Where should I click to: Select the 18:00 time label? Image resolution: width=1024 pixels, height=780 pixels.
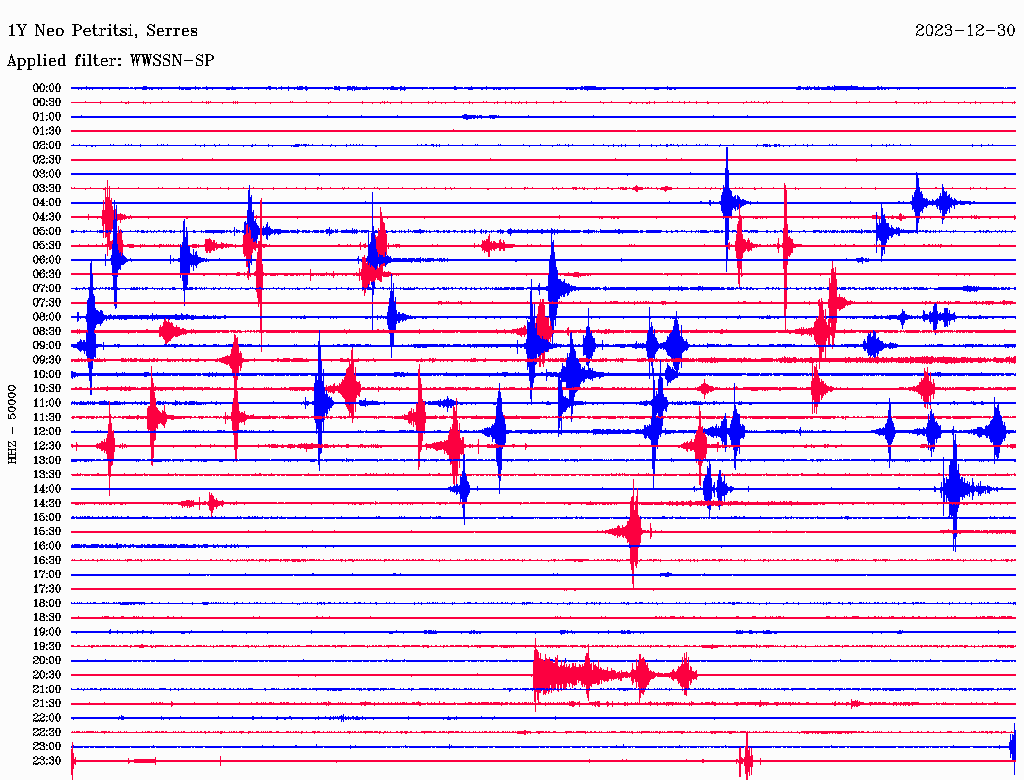coord(47,603)
